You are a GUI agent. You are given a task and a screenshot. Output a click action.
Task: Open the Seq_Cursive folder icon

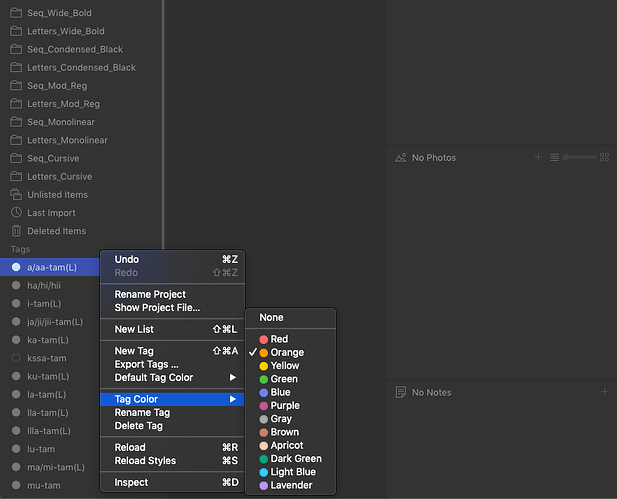(16, 158)
